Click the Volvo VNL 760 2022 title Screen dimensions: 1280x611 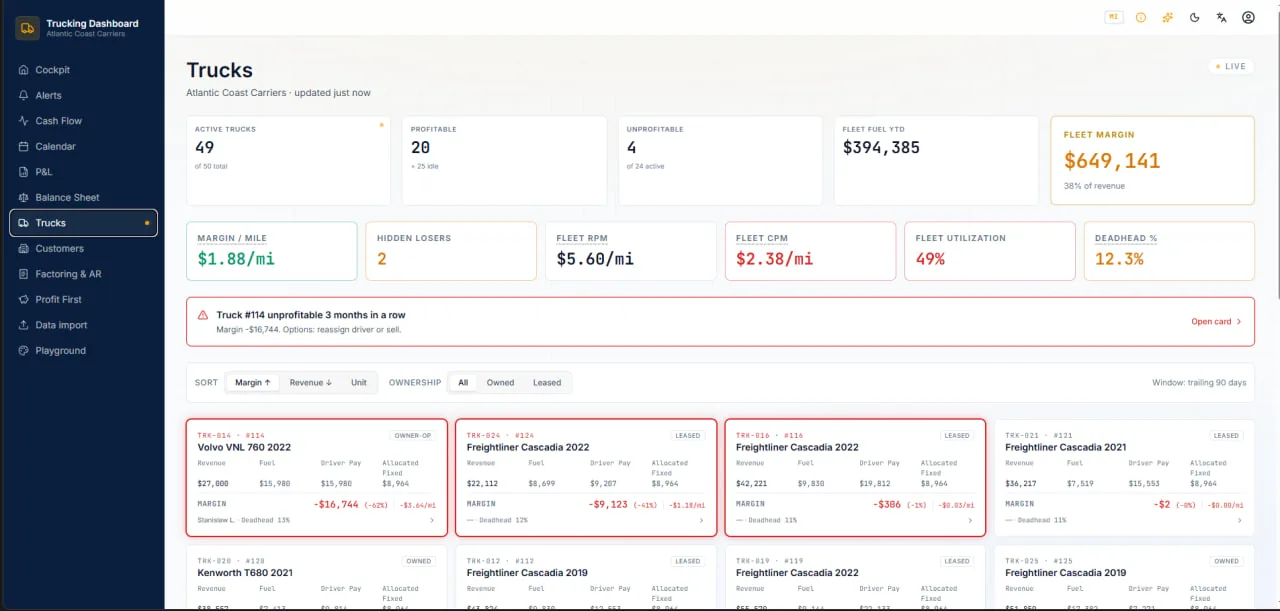point(244,447)
